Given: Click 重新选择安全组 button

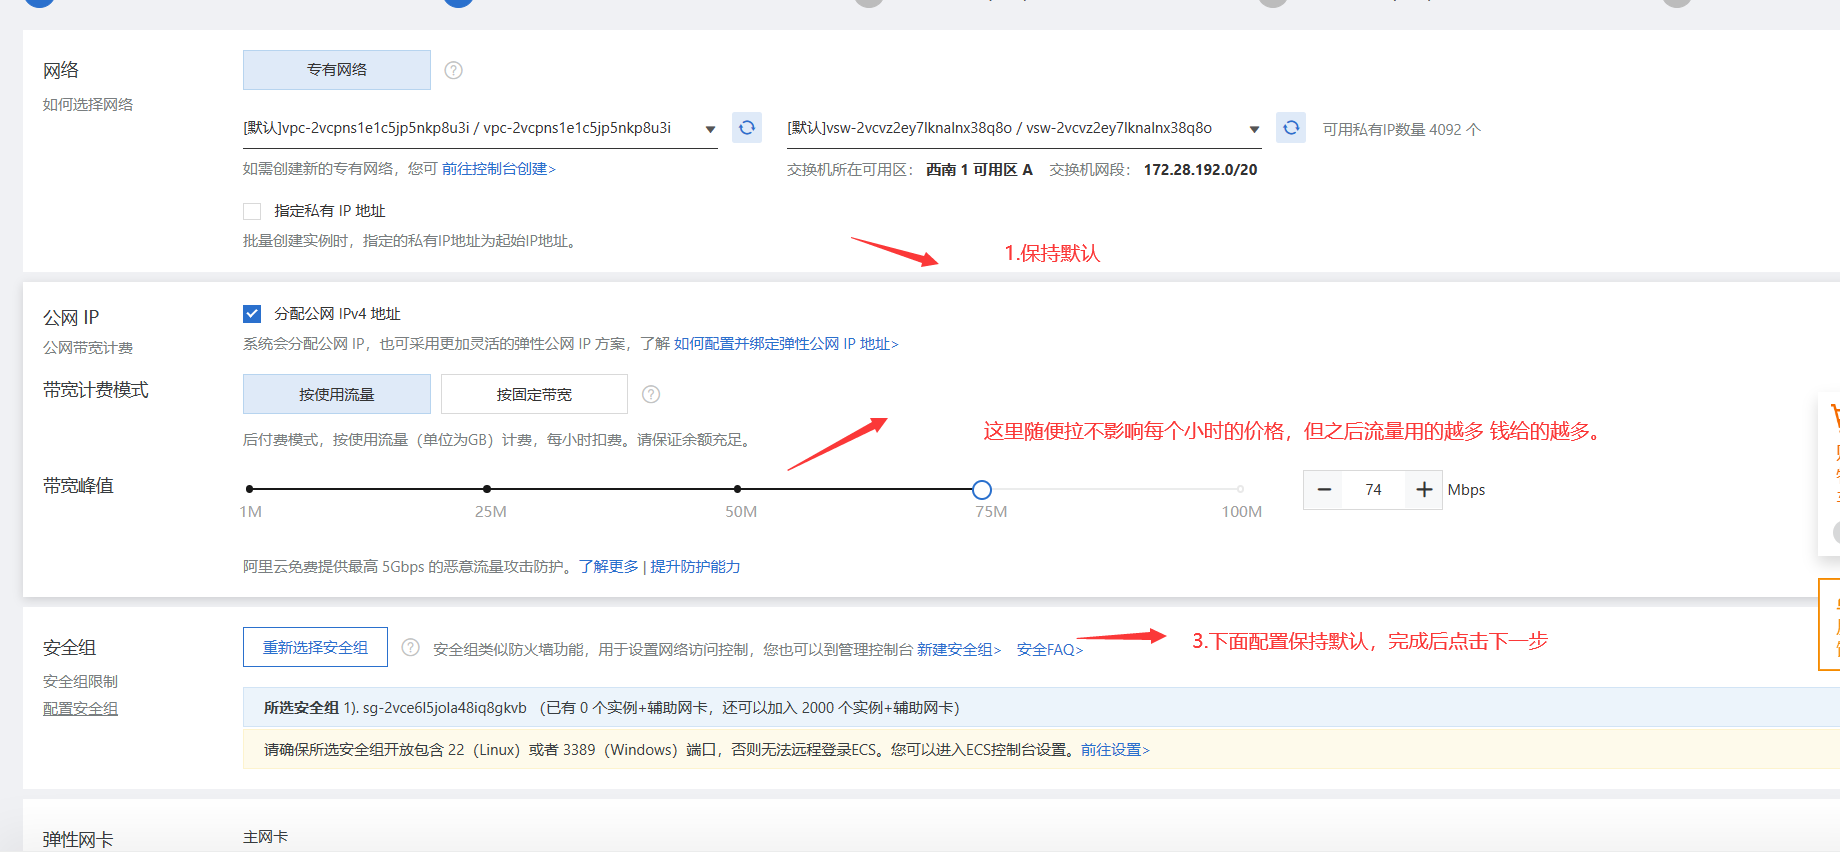Looking at the screenshot, I should (x=315, y=647).
